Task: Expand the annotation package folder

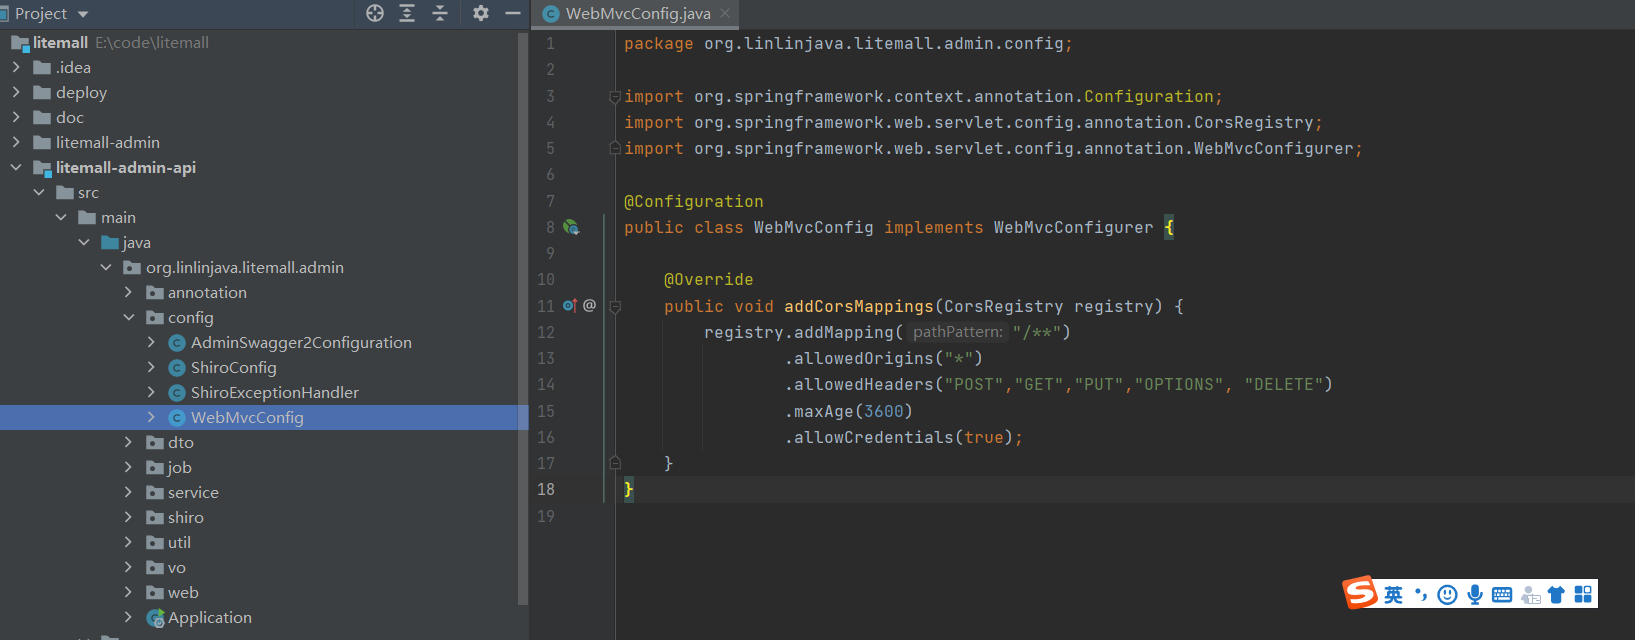Action: click(x=128, y=293)
